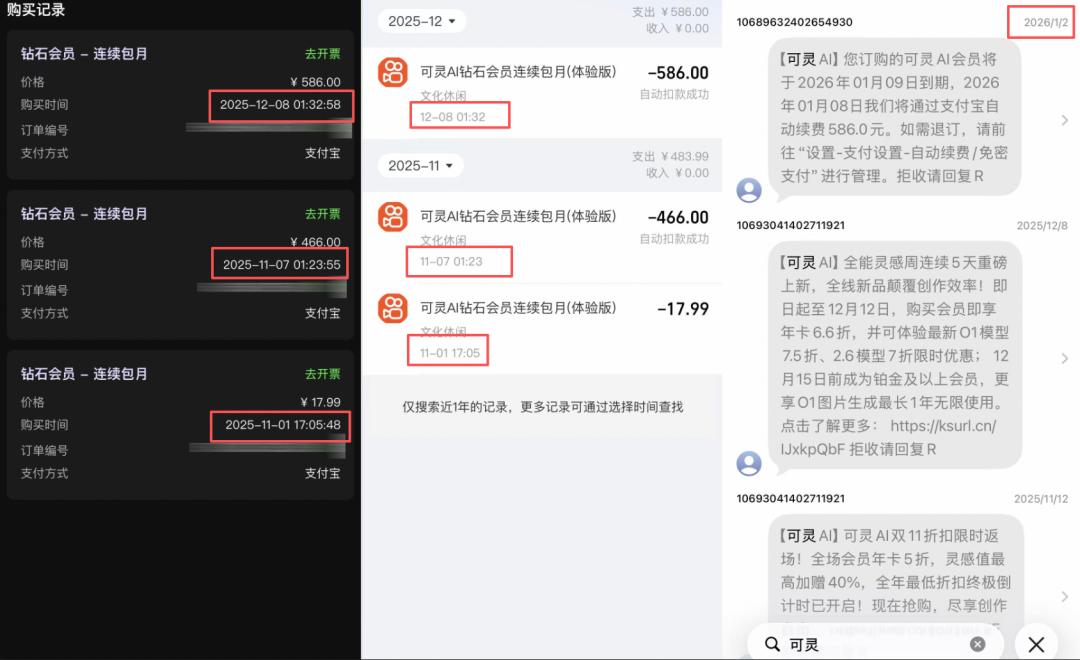Open the -17.99 Kling AI transaction icon
1080x660 pixels.
pos(393,309)
